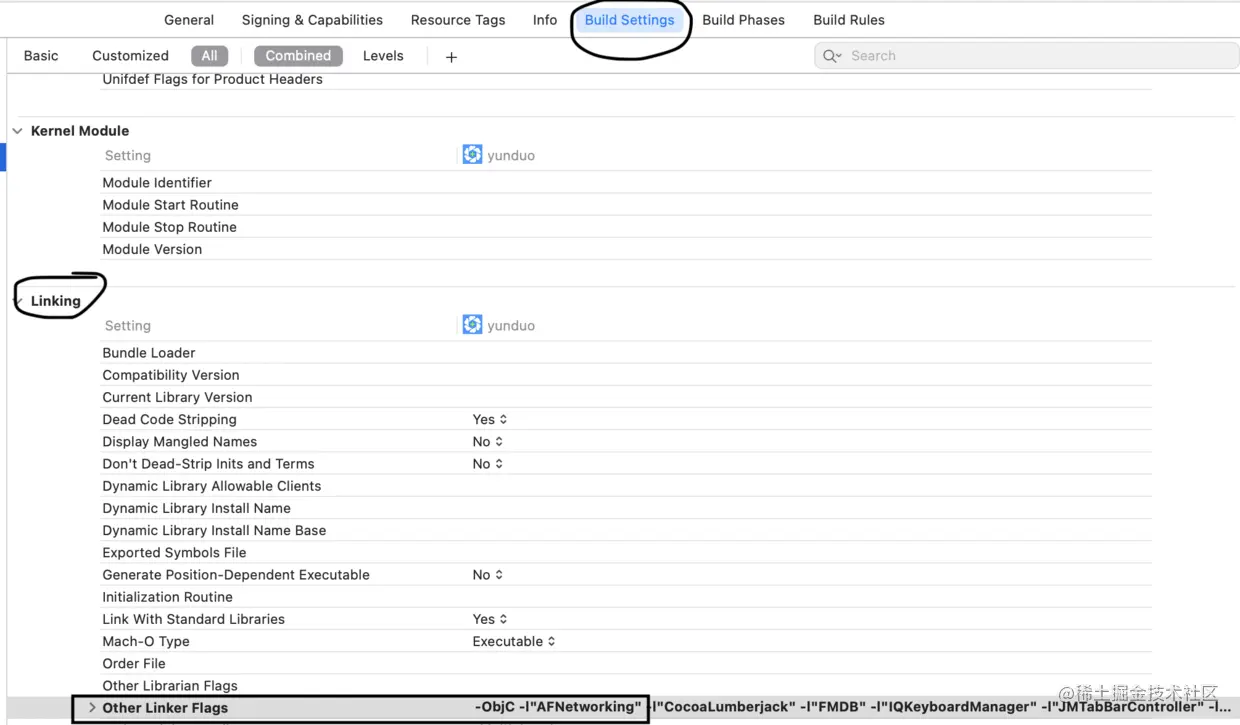Select the Other Librarian Flags row

626,686
